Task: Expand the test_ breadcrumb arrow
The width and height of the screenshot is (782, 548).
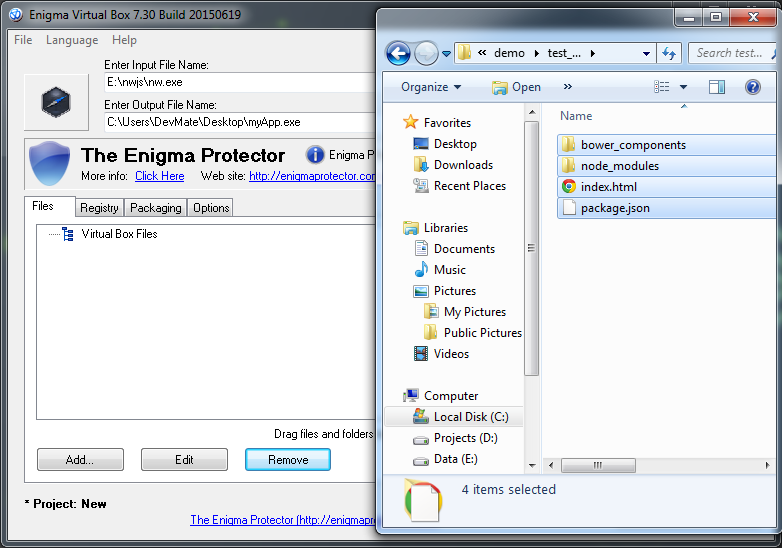Action: 592,53
